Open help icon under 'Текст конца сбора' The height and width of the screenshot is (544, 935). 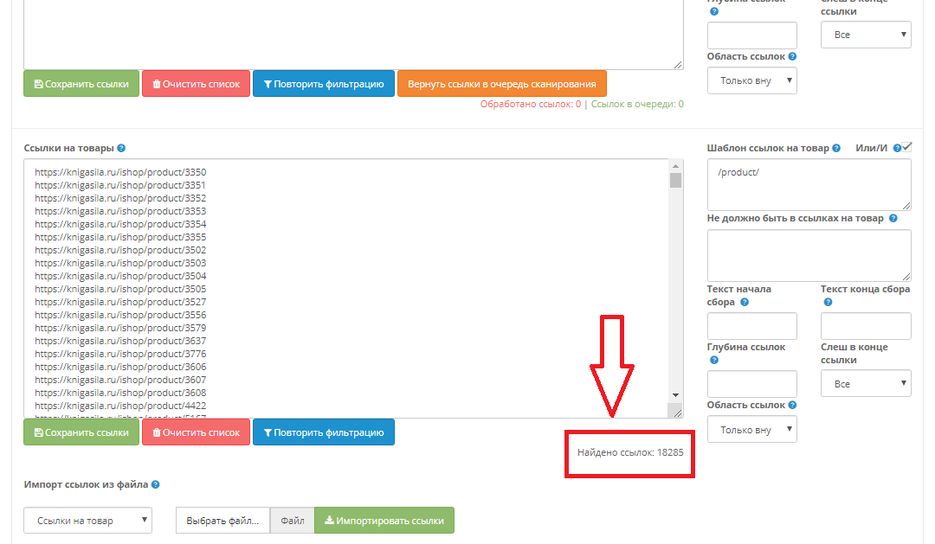coord(825,302)
